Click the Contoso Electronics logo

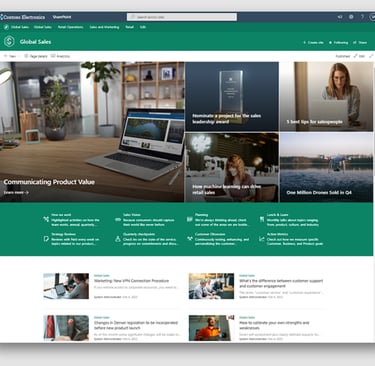pyautogui.click(x=23, y=17)
